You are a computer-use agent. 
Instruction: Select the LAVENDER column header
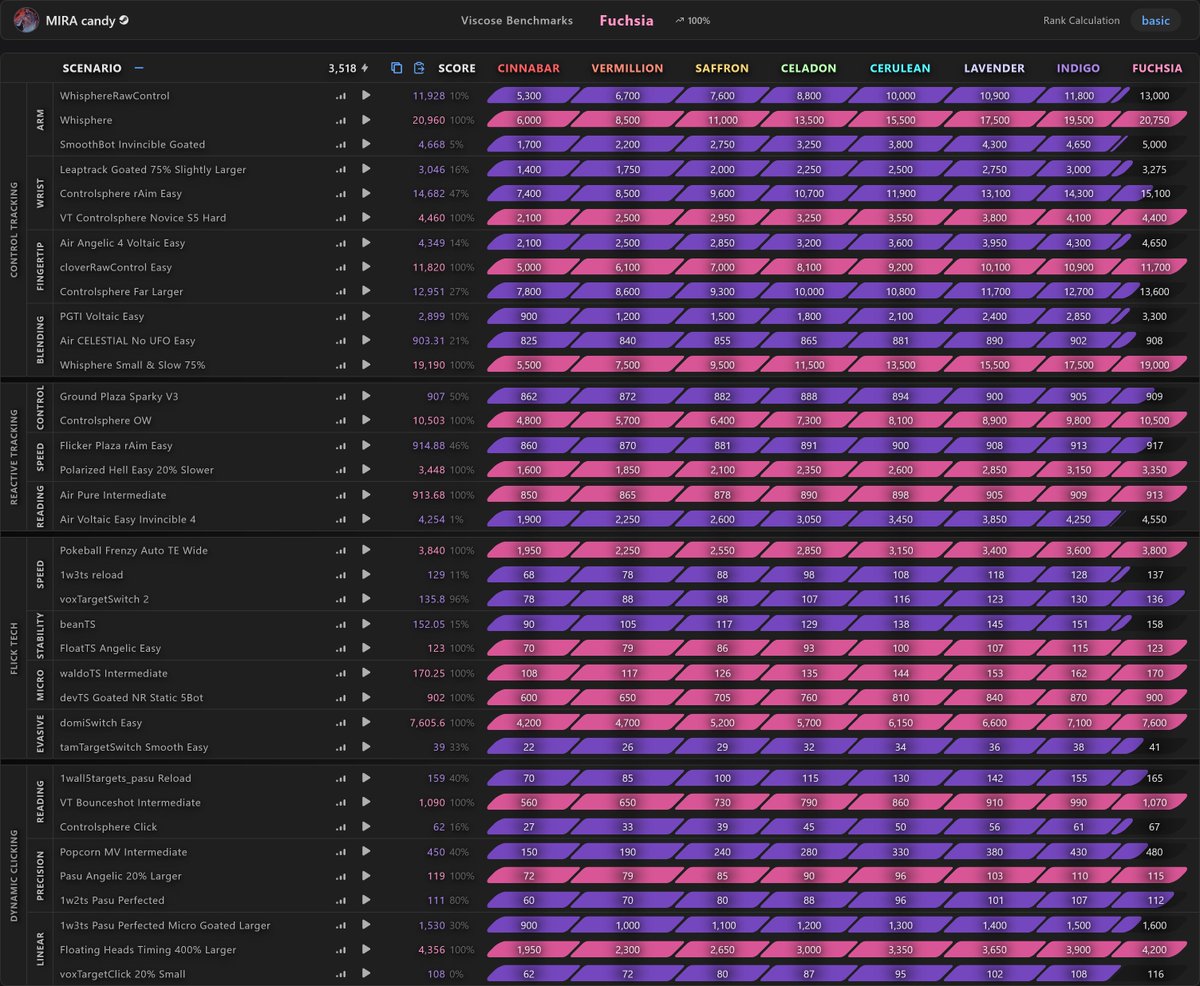[994, 68]
